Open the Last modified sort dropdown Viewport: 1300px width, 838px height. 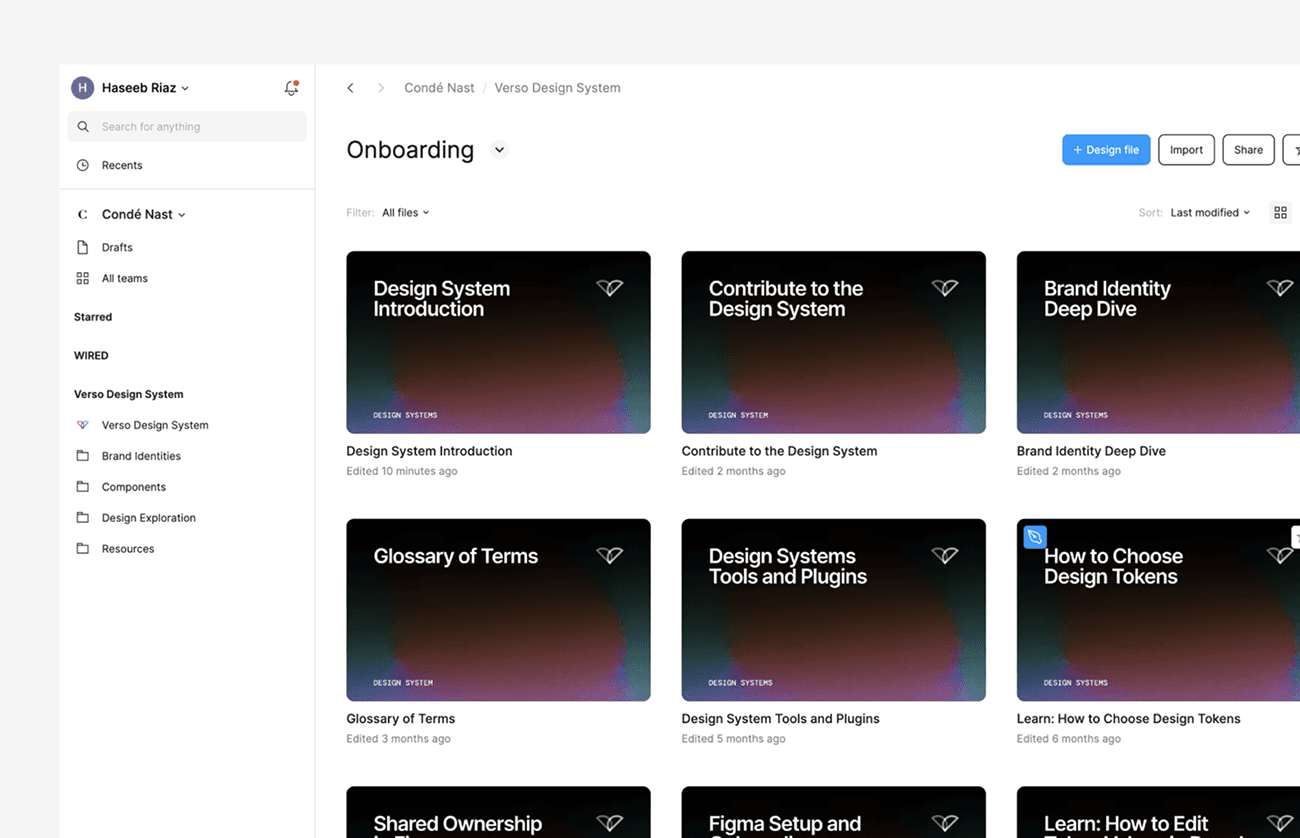pyautogui.click(x=1210, y=213)
